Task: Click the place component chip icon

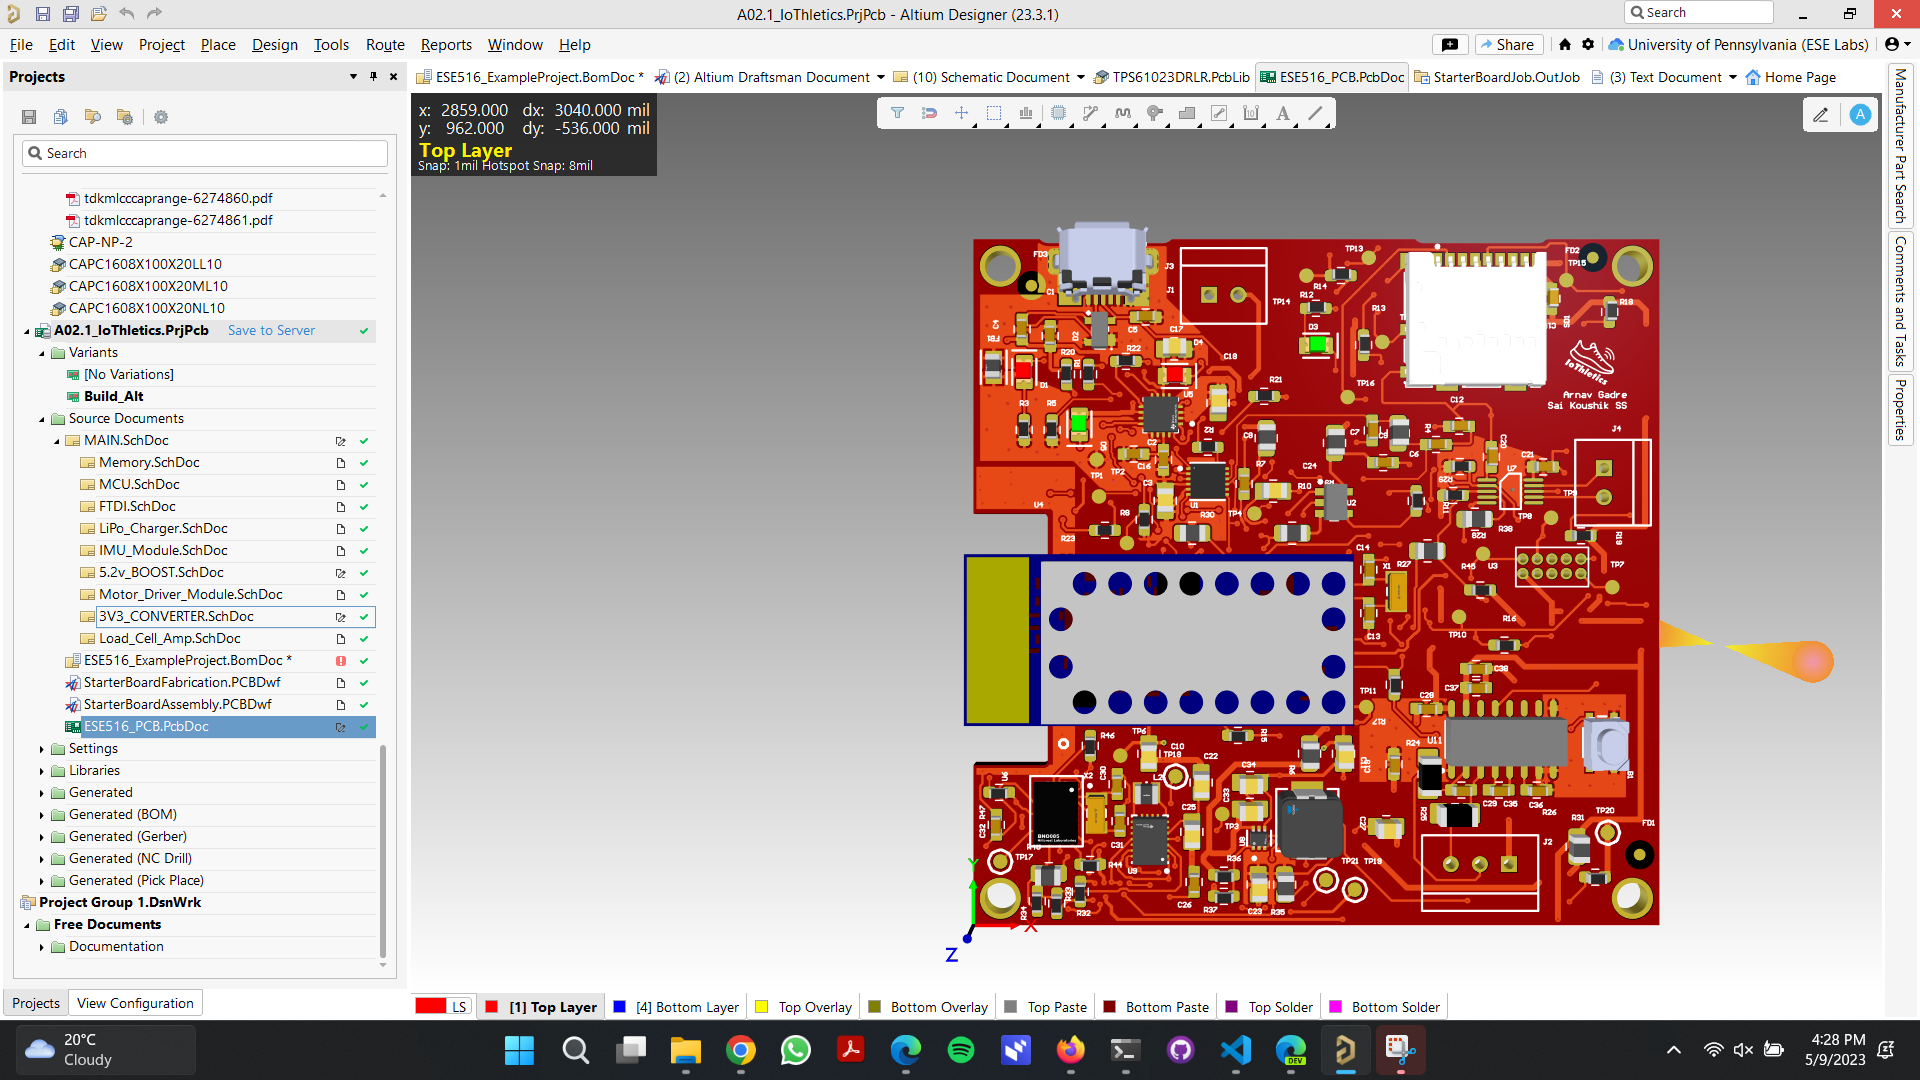Action: (1058, 114)
